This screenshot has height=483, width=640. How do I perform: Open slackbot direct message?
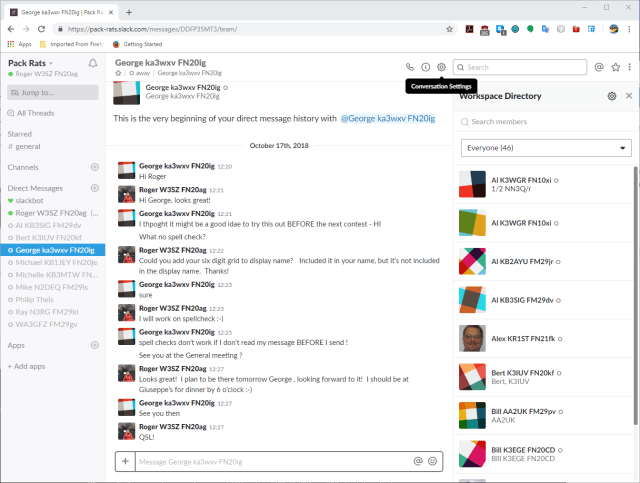tap(25, 200)
